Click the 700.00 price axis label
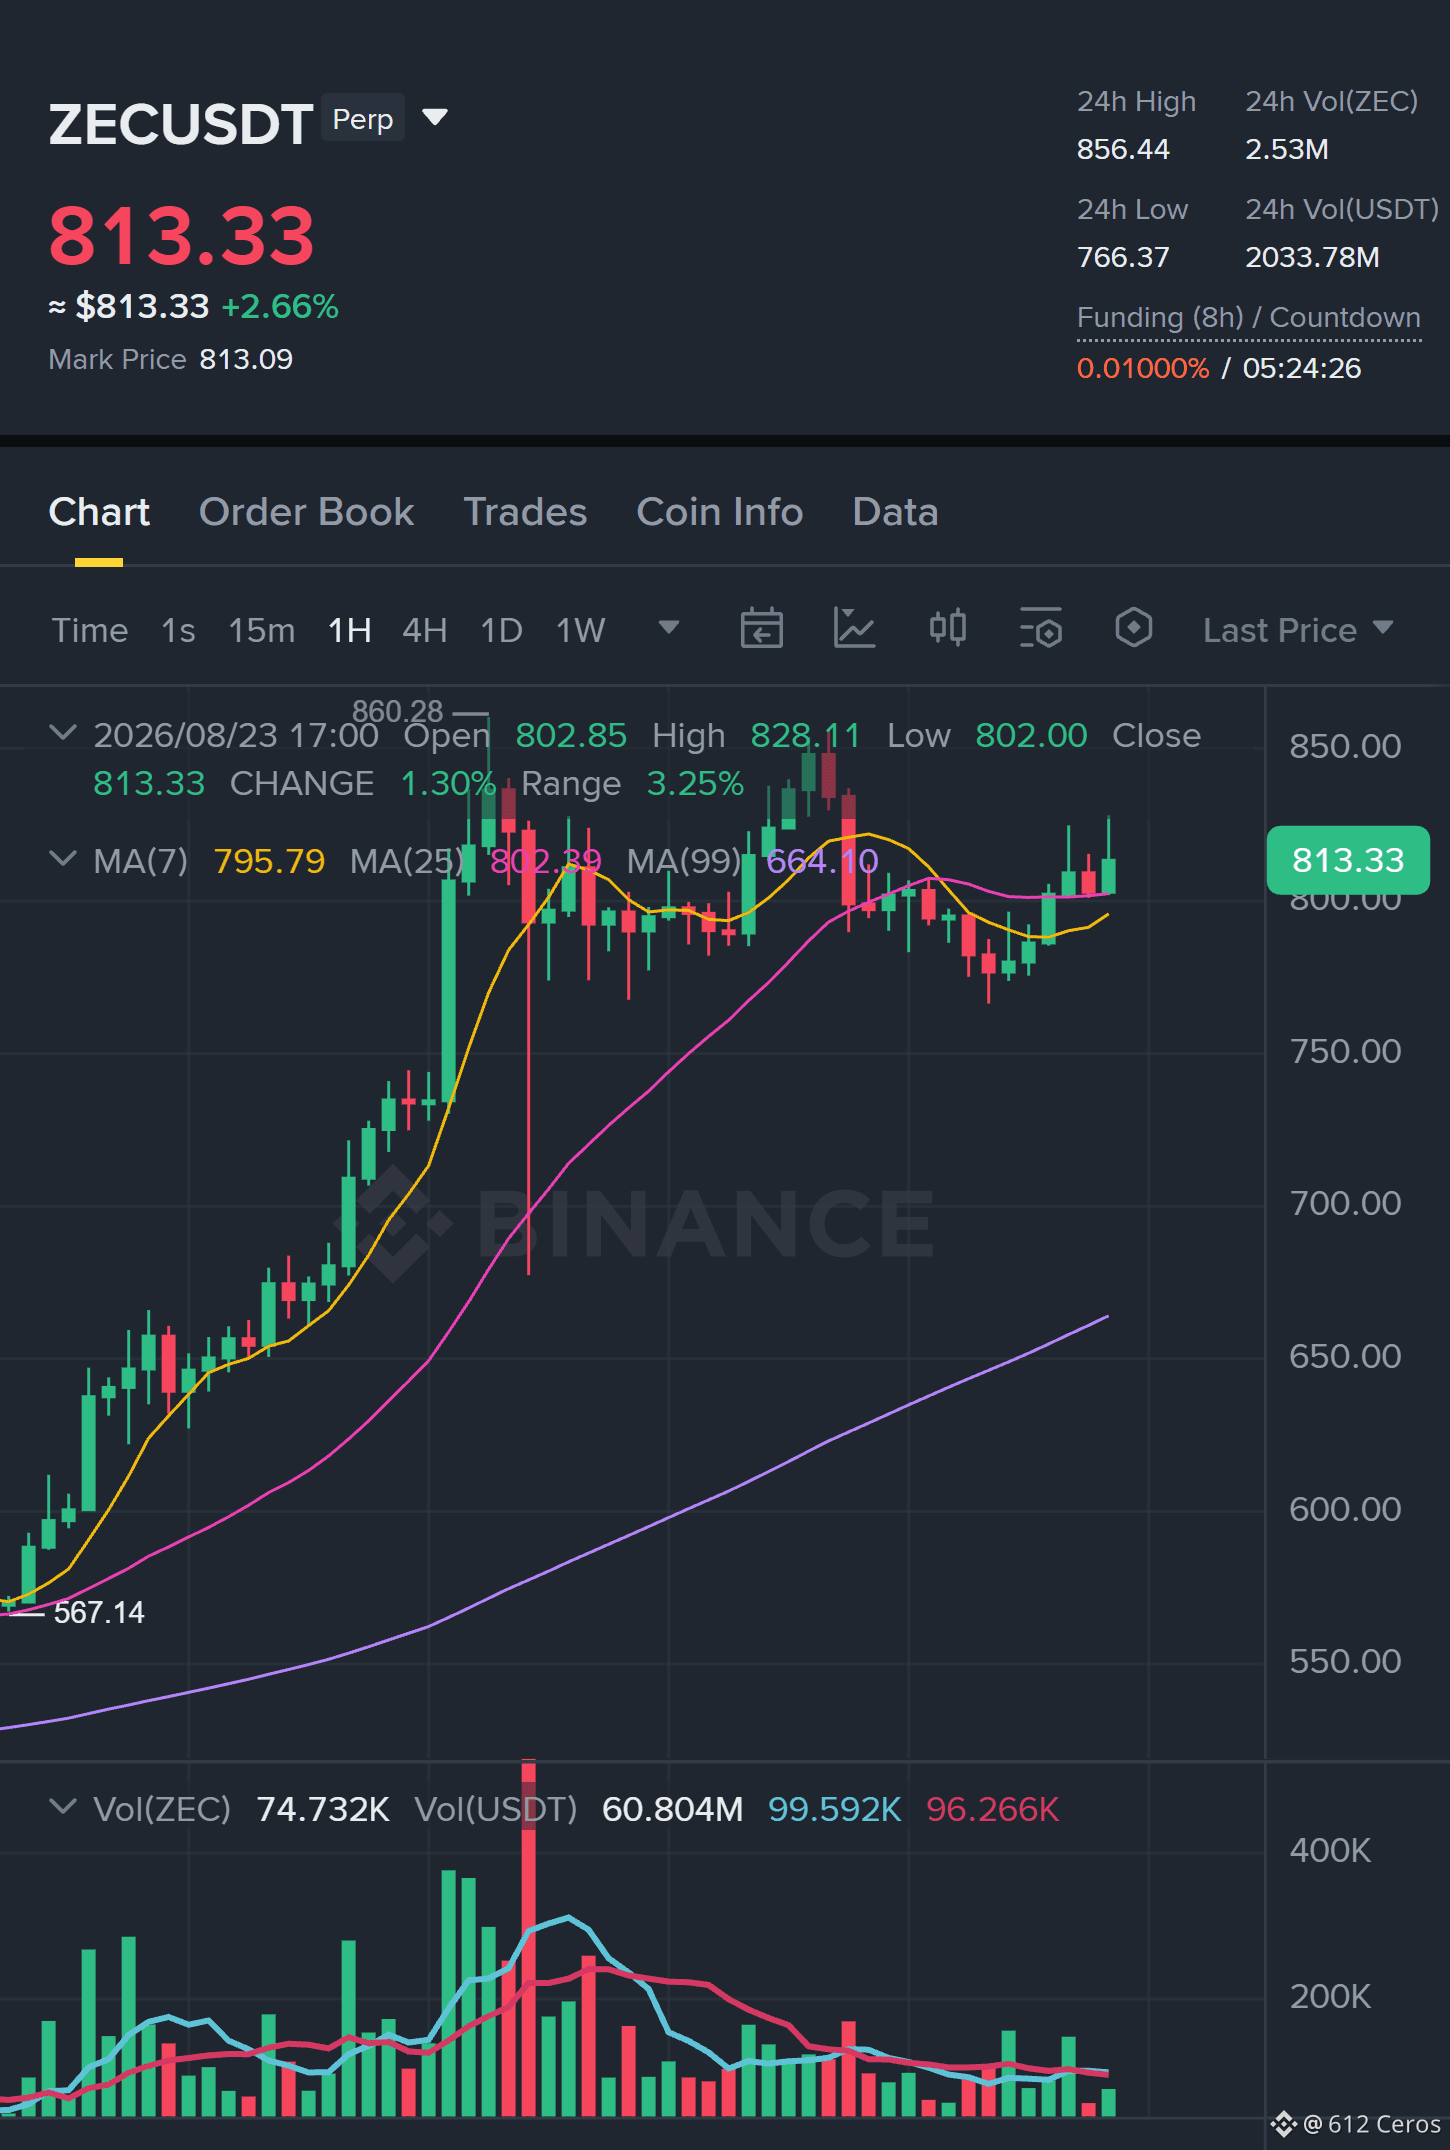 (1345, 1203)
